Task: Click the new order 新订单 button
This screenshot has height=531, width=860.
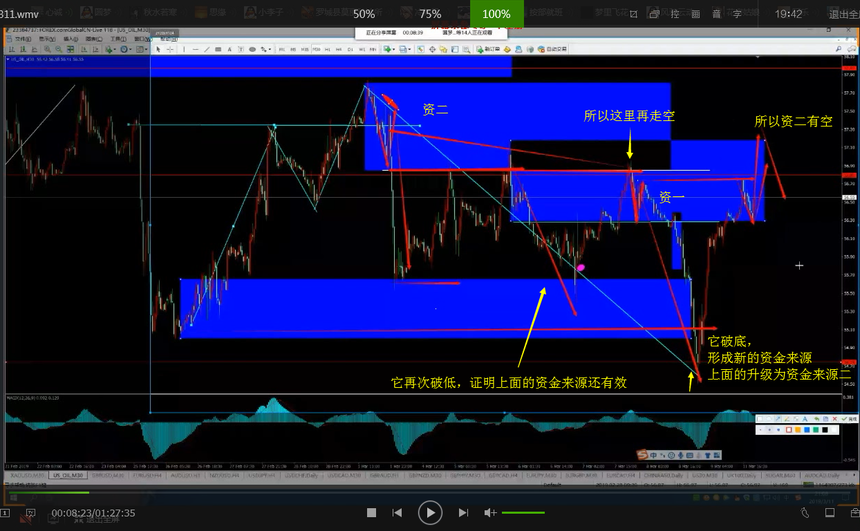Action: [x=488, y=49]
